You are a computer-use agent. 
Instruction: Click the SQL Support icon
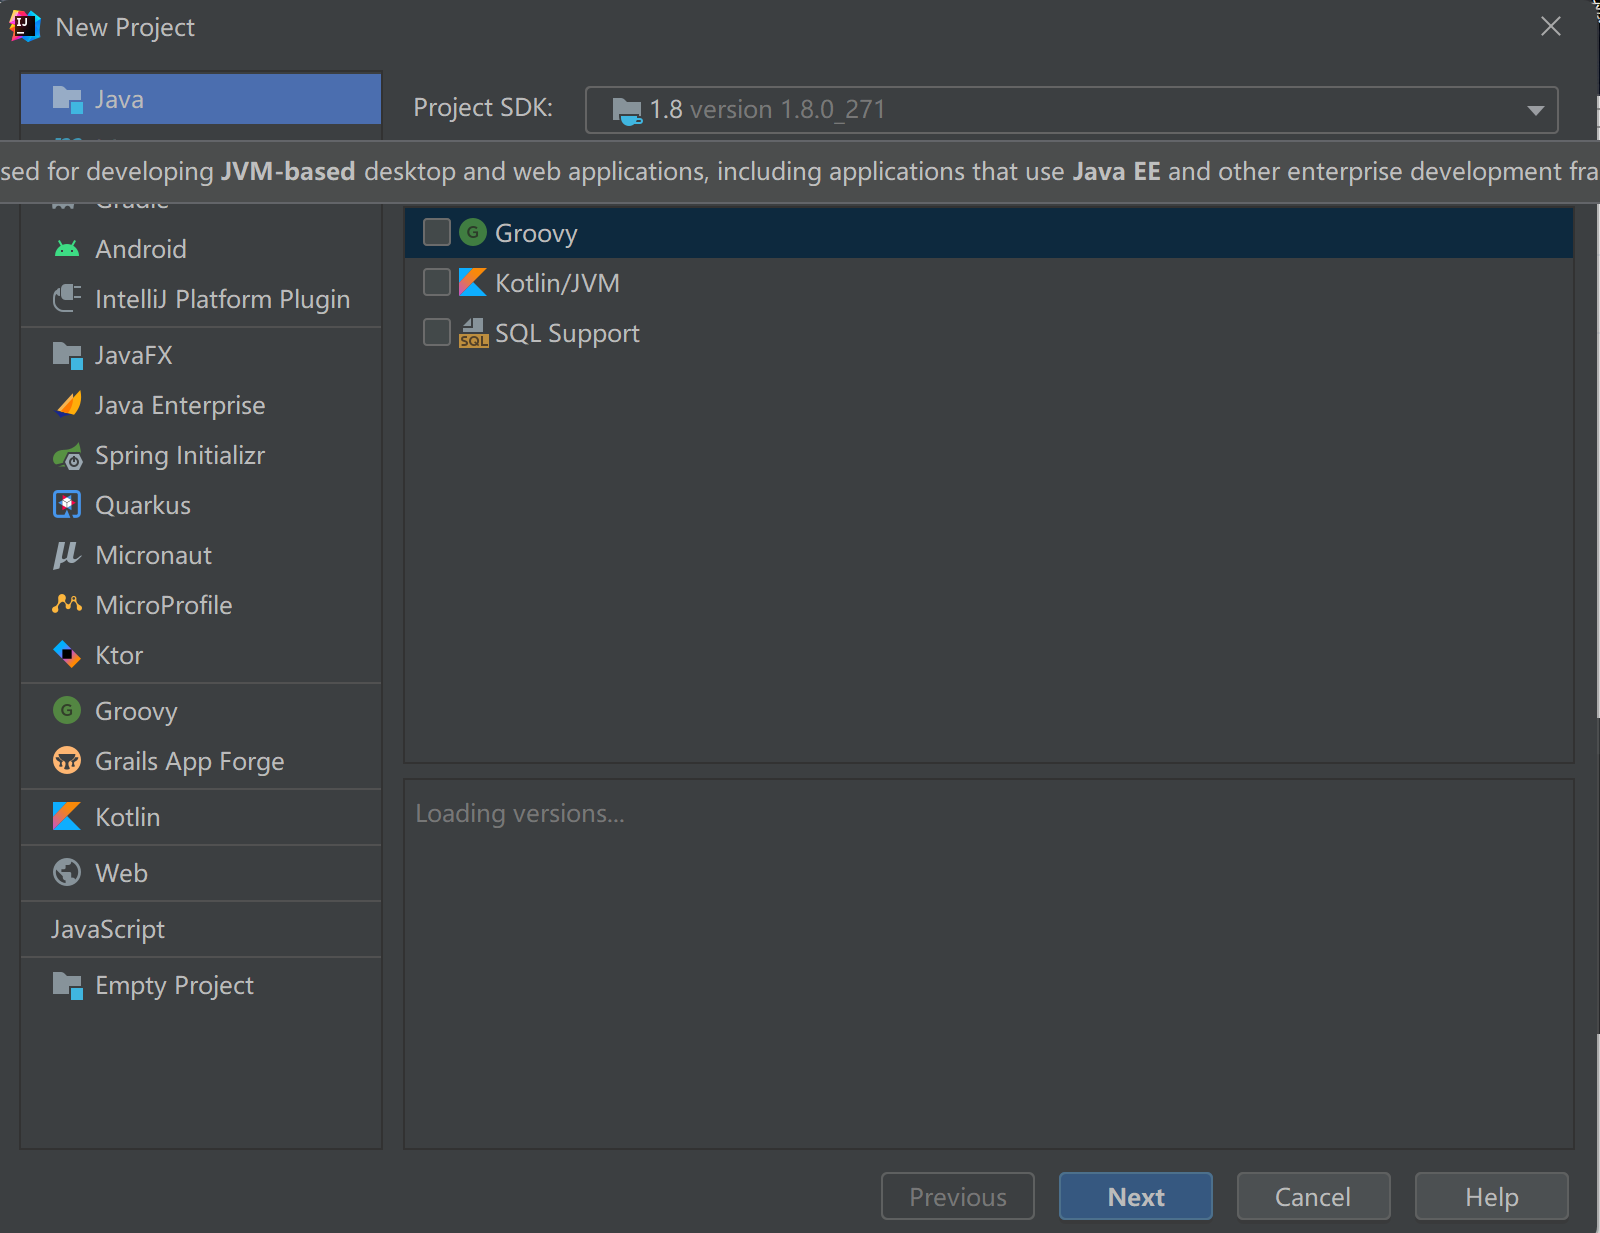[x=474, y=333]
